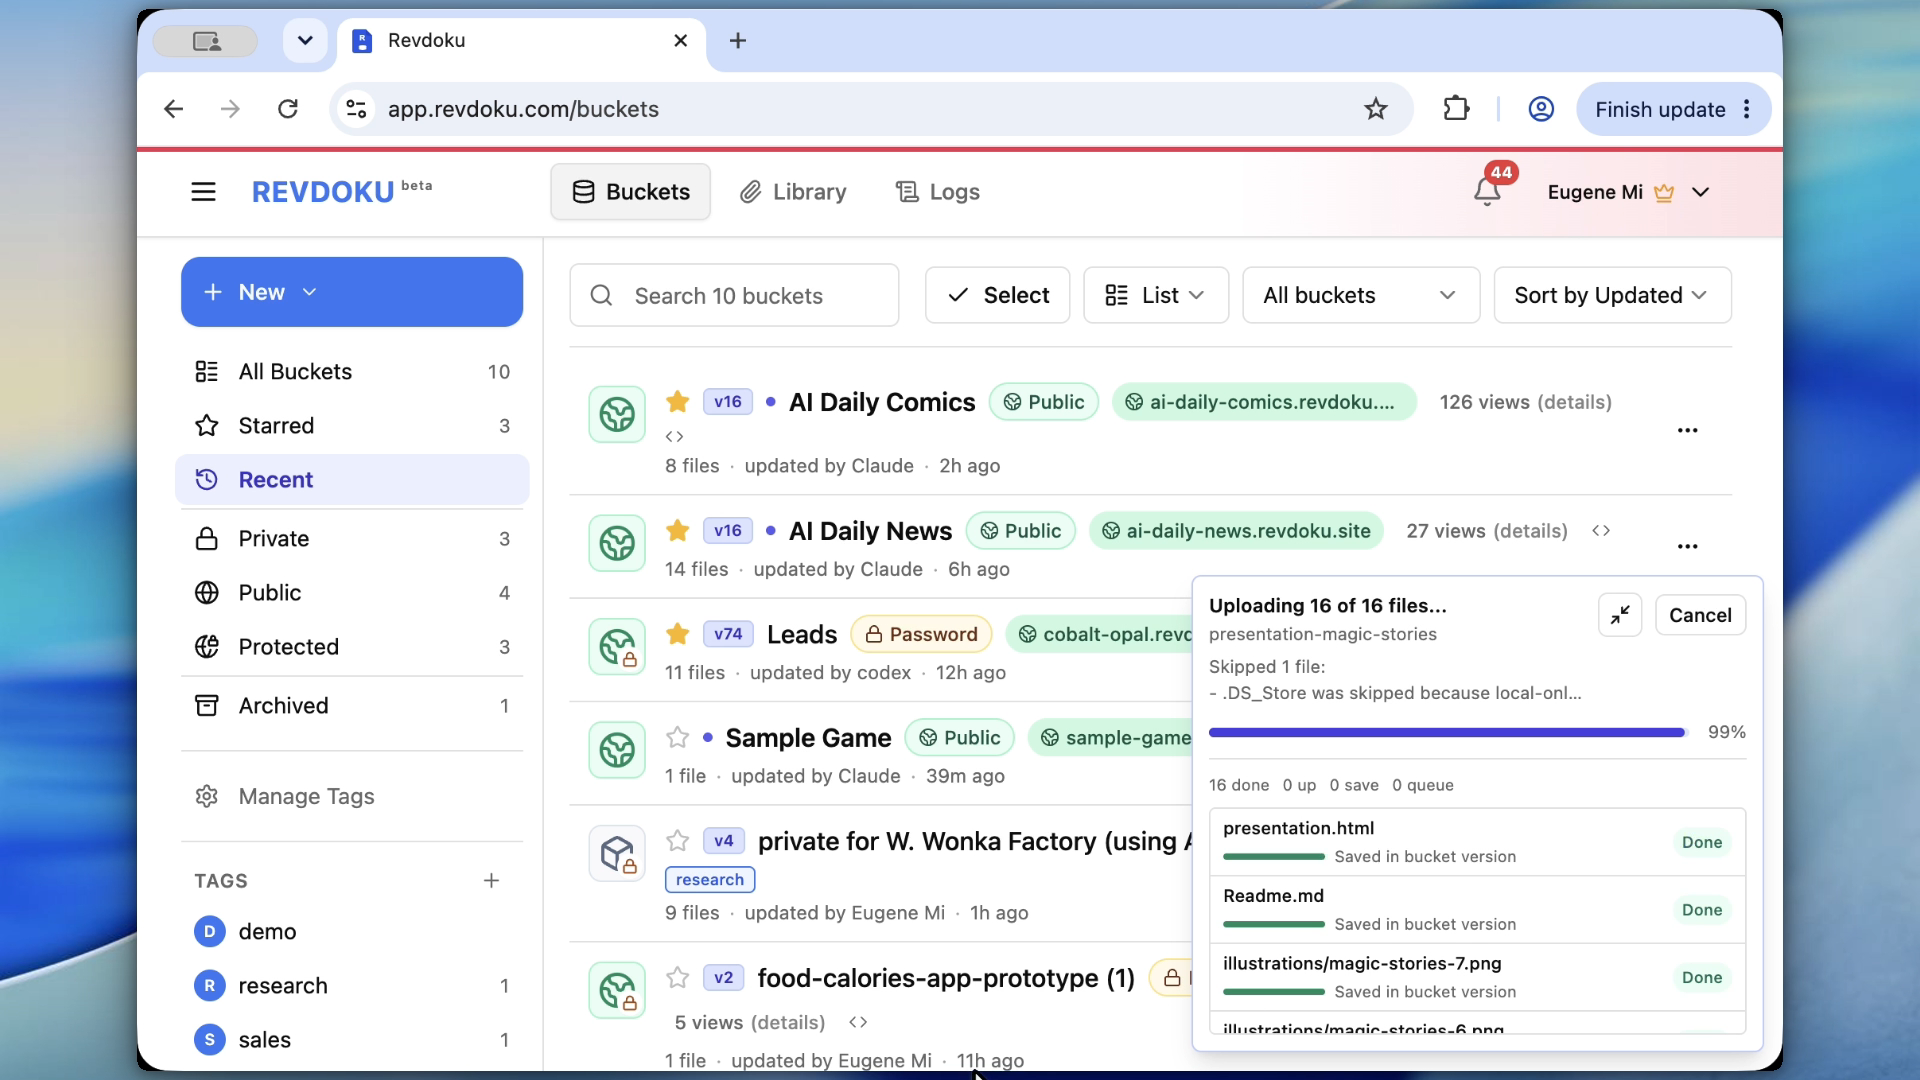This screenshot has width=1920, height=1080.
Task: Open more options for AI Daily Comics
Action: [x=1688, y=430]
